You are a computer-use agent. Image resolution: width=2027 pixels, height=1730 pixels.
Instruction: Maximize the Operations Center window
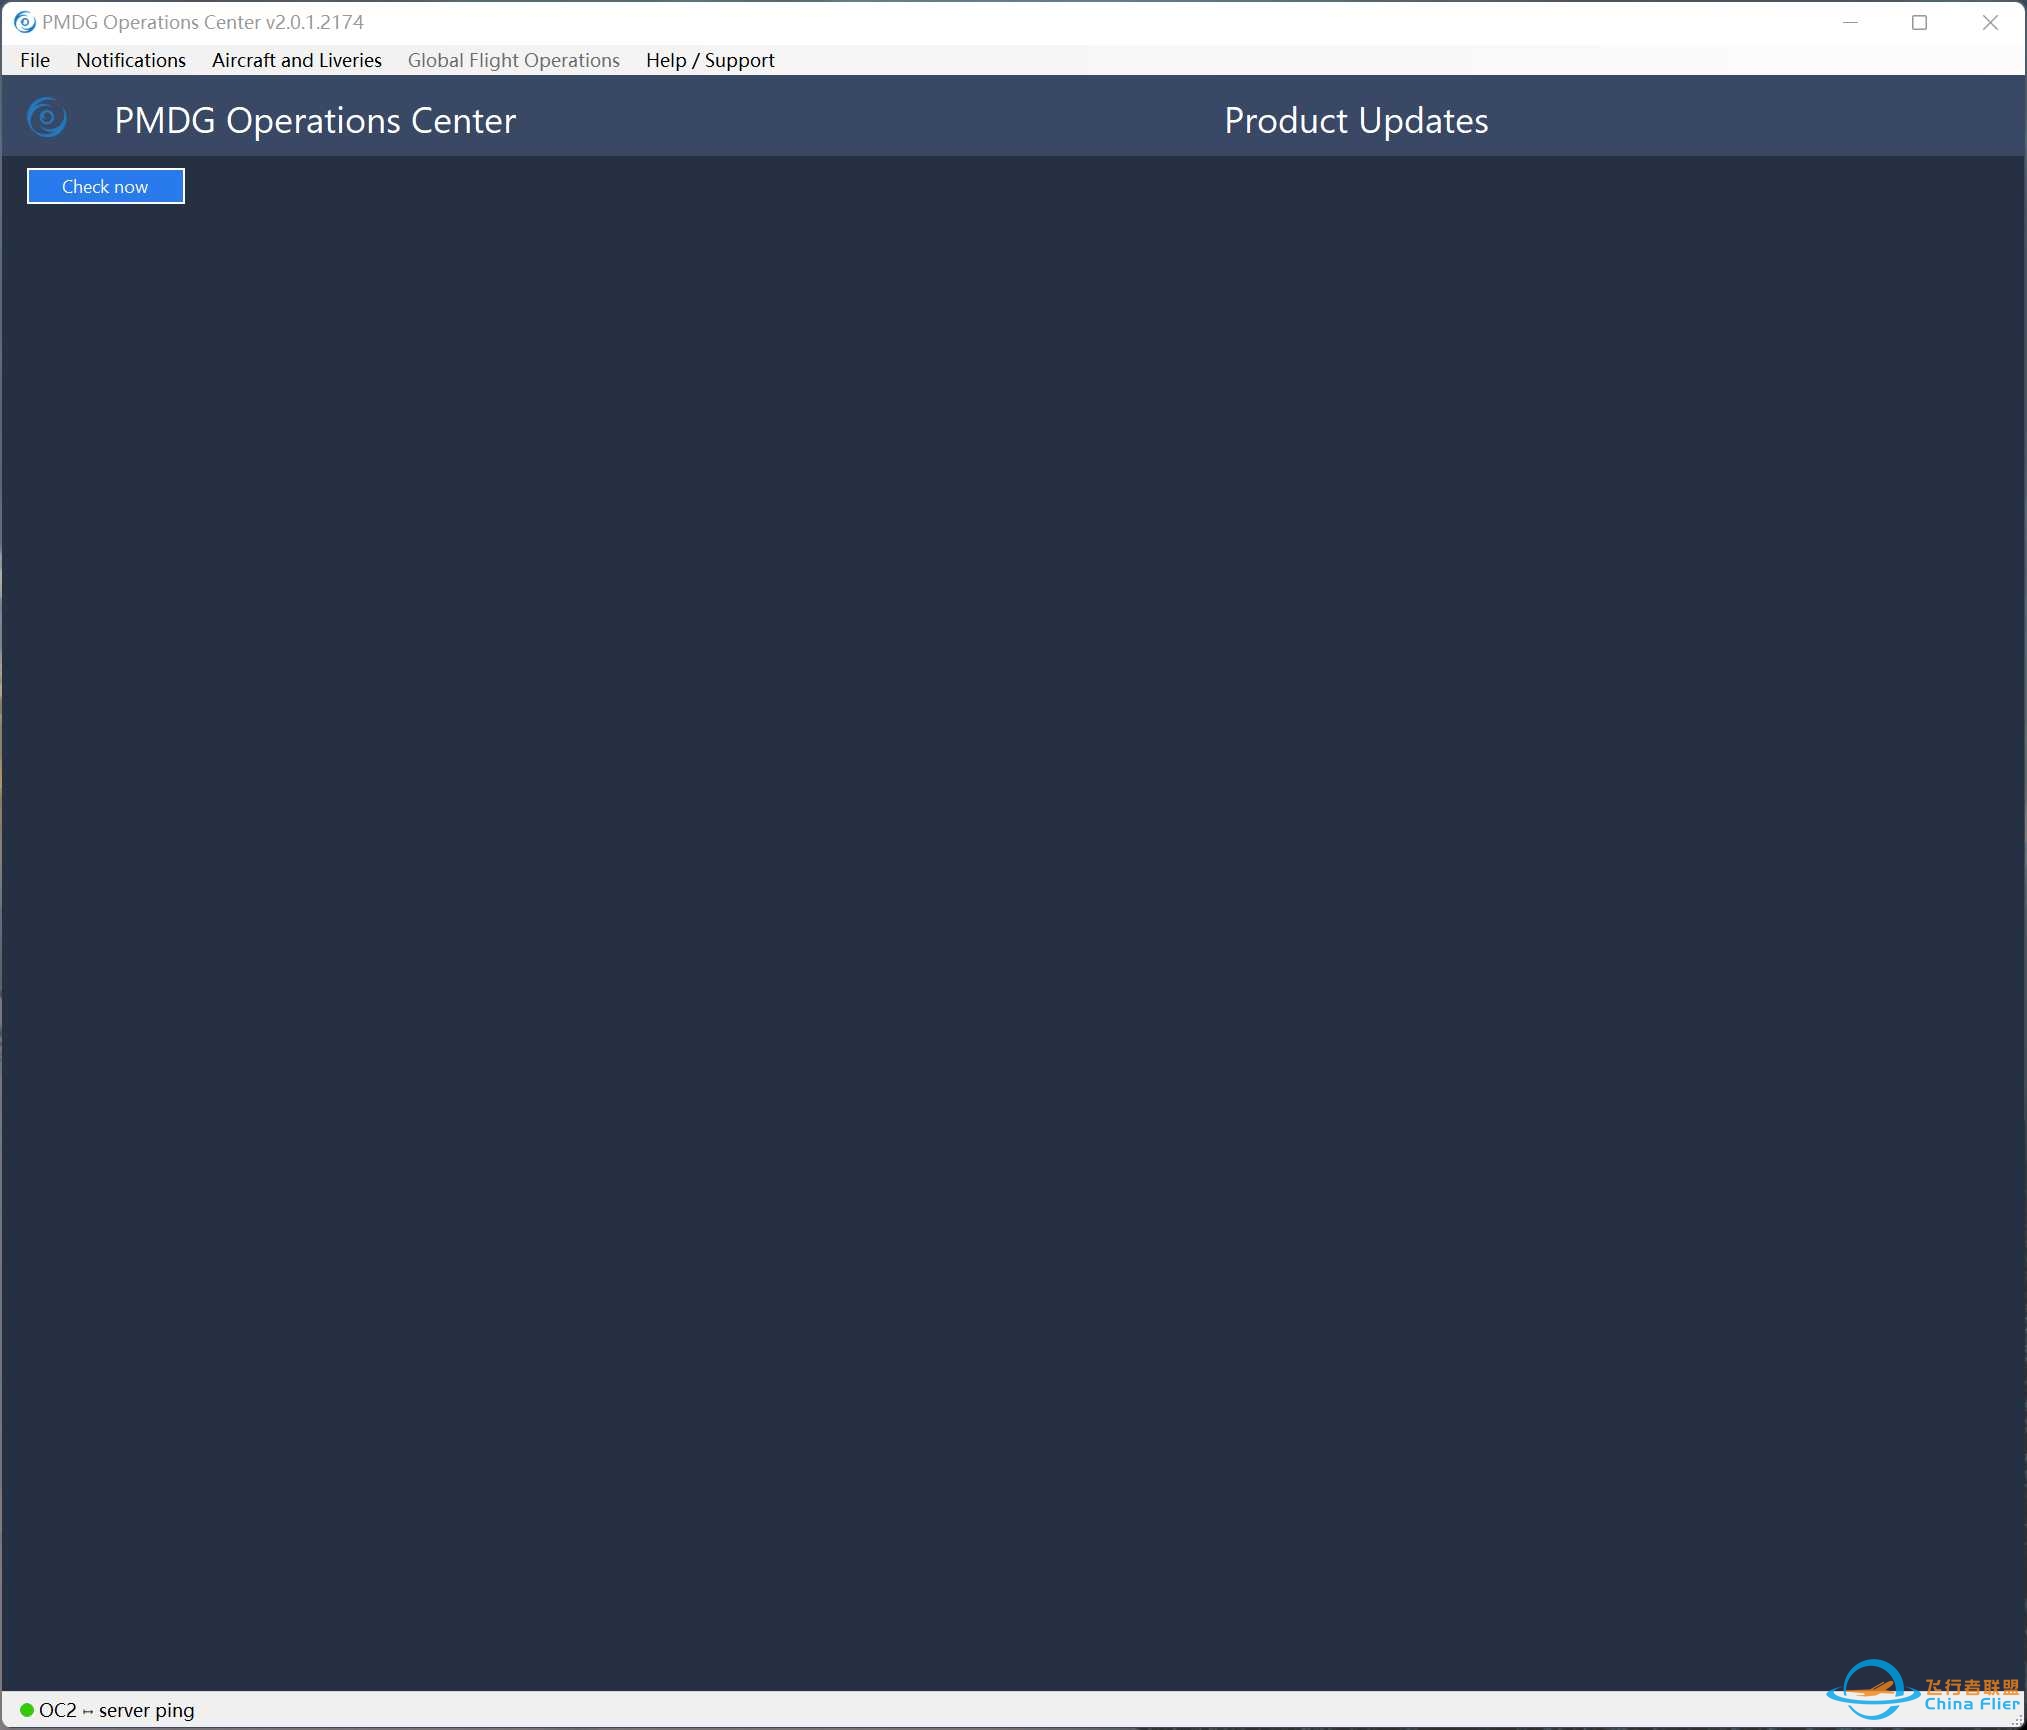point(1920,22)
